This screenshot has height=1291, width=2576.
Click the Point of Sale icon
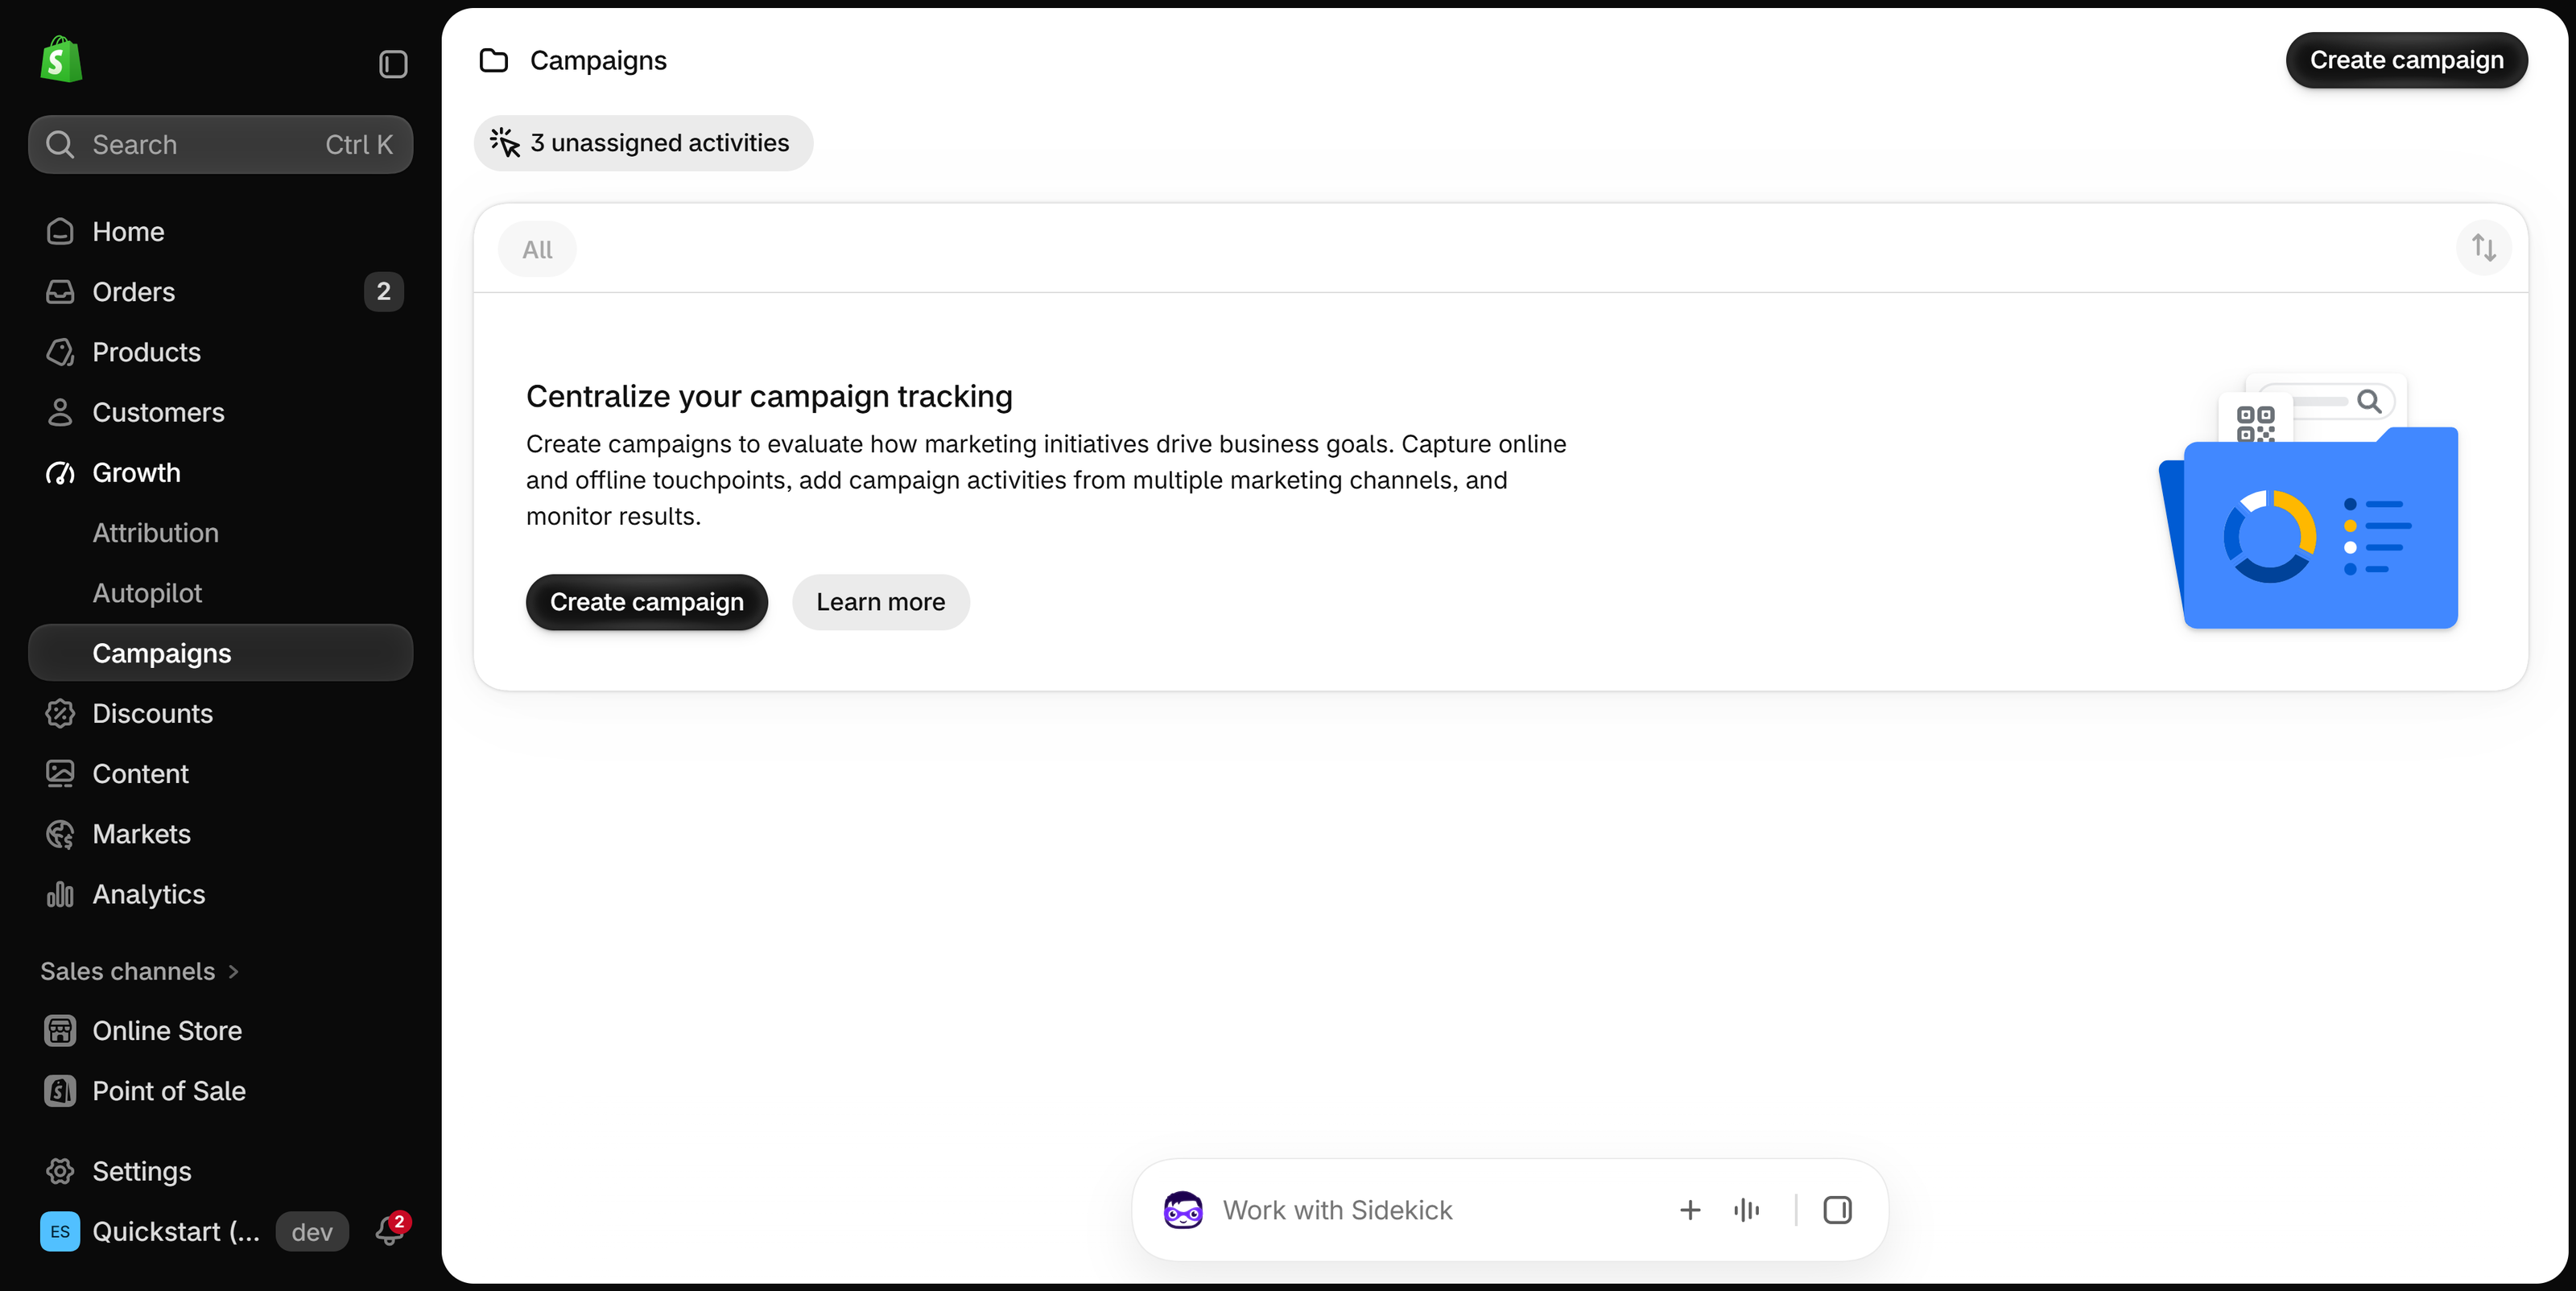click(x=60, y=1091)
